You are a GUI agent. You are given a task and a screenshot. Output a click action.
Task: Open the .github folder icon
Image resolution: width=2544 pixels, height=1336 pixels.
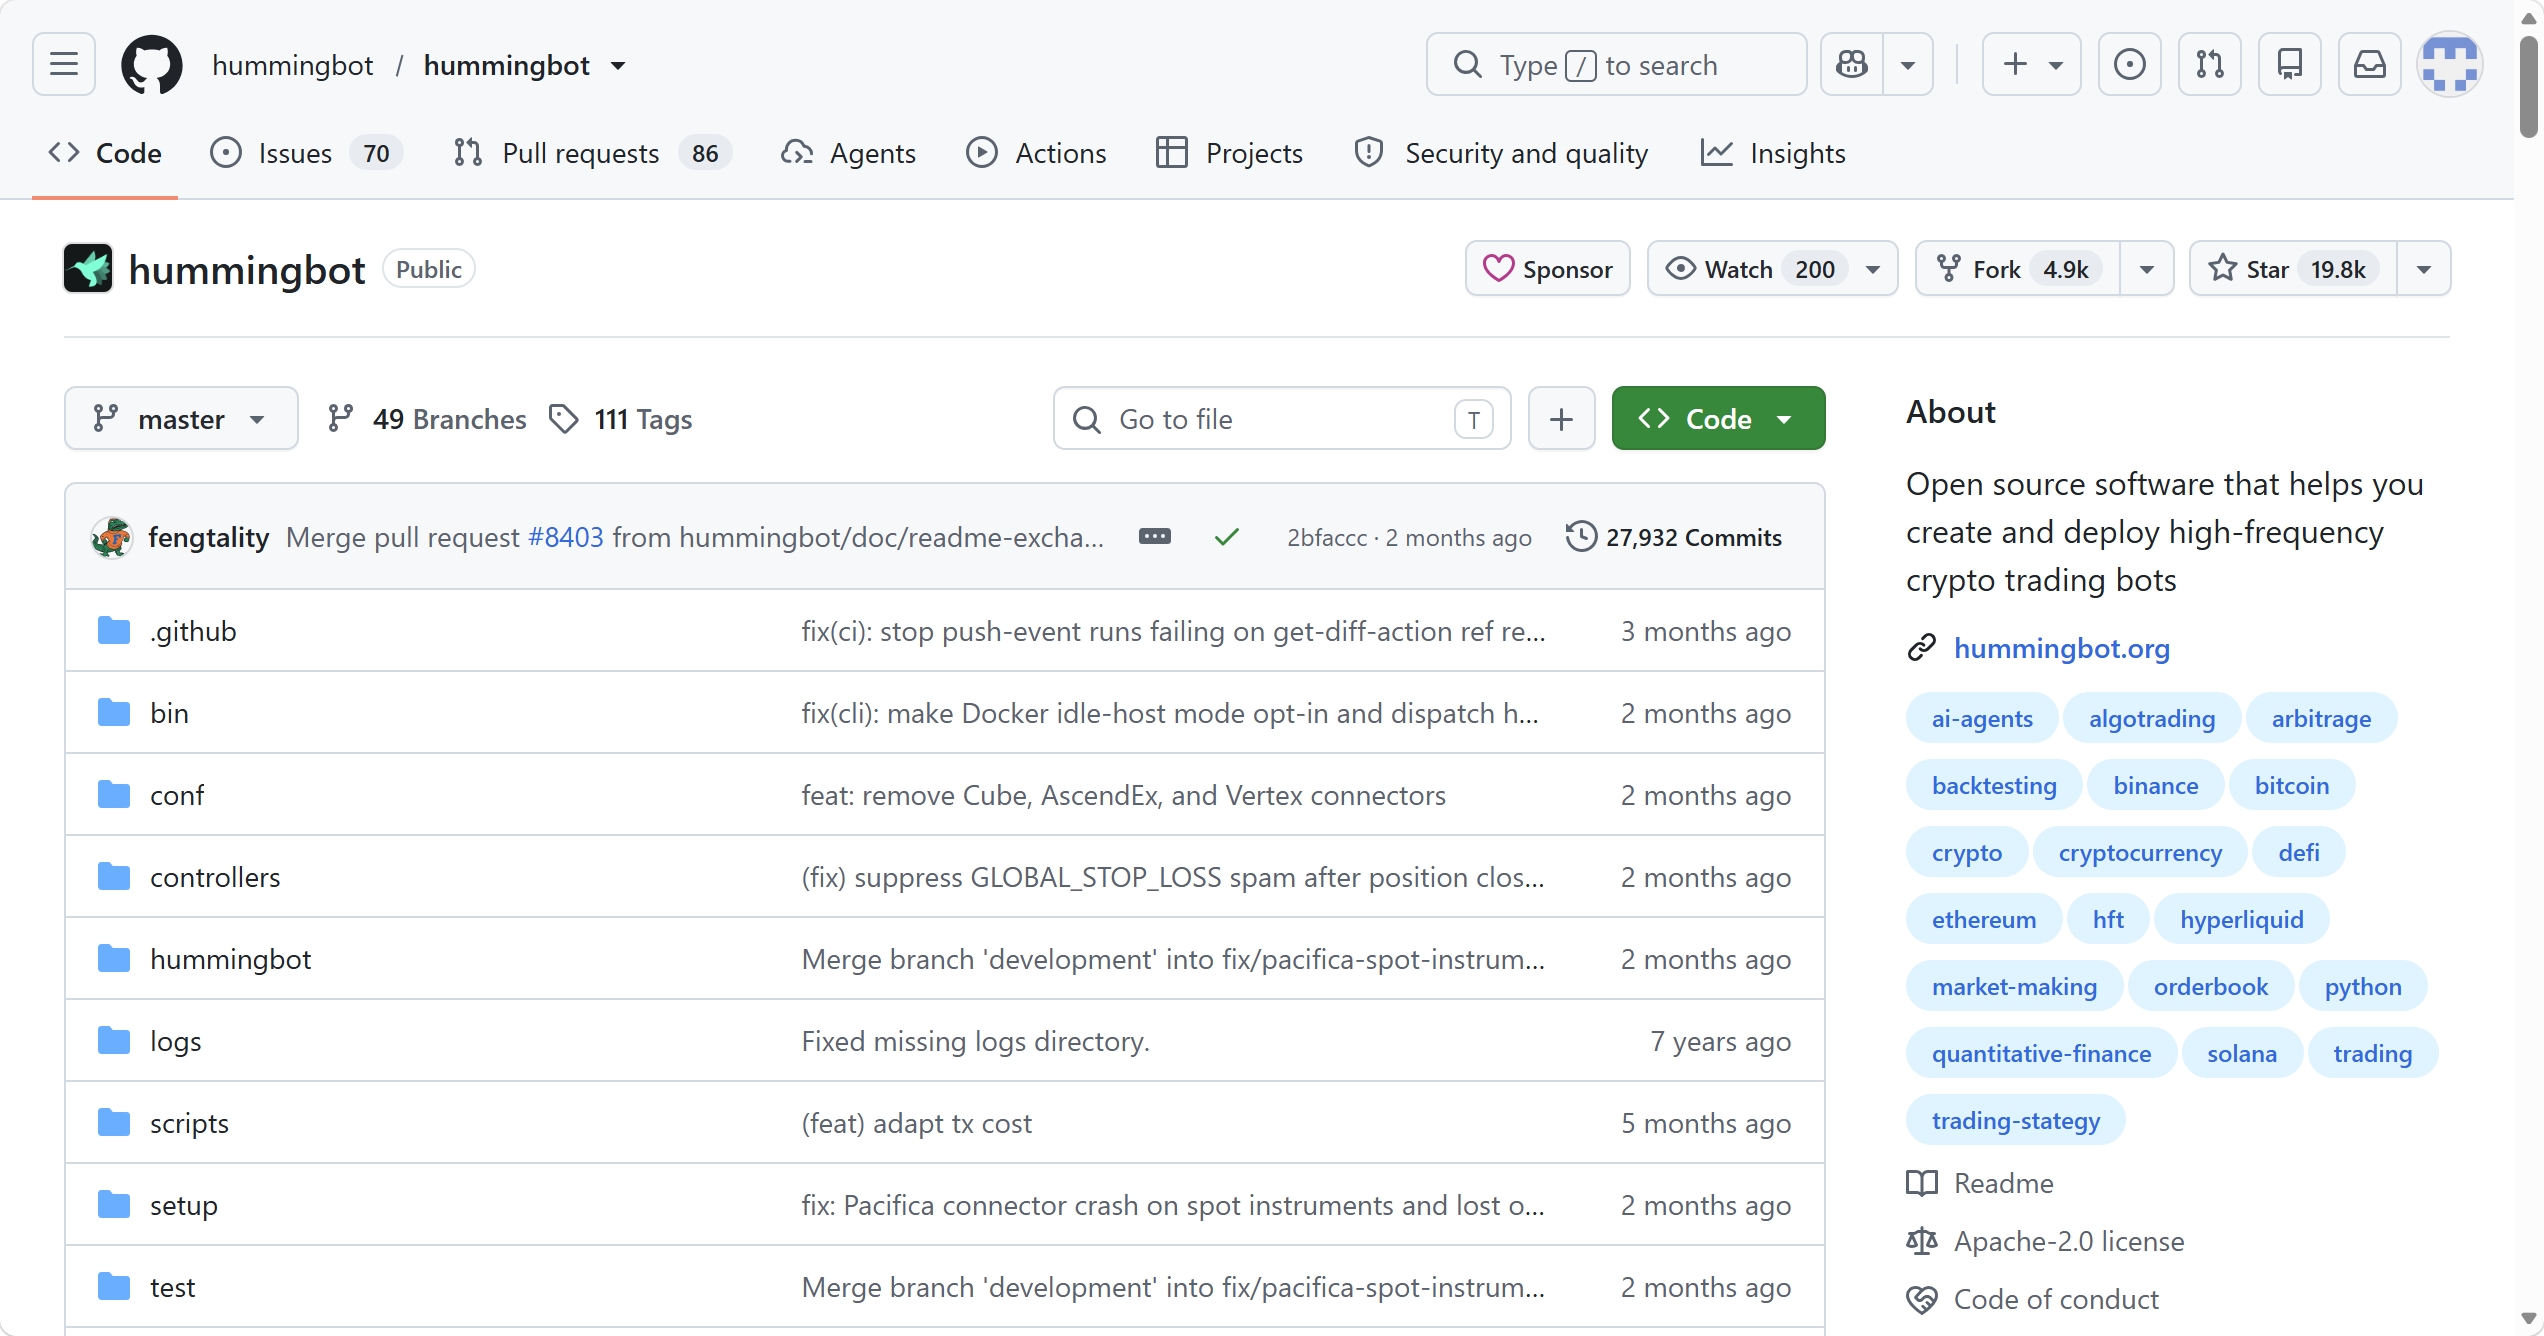point(114,631)
